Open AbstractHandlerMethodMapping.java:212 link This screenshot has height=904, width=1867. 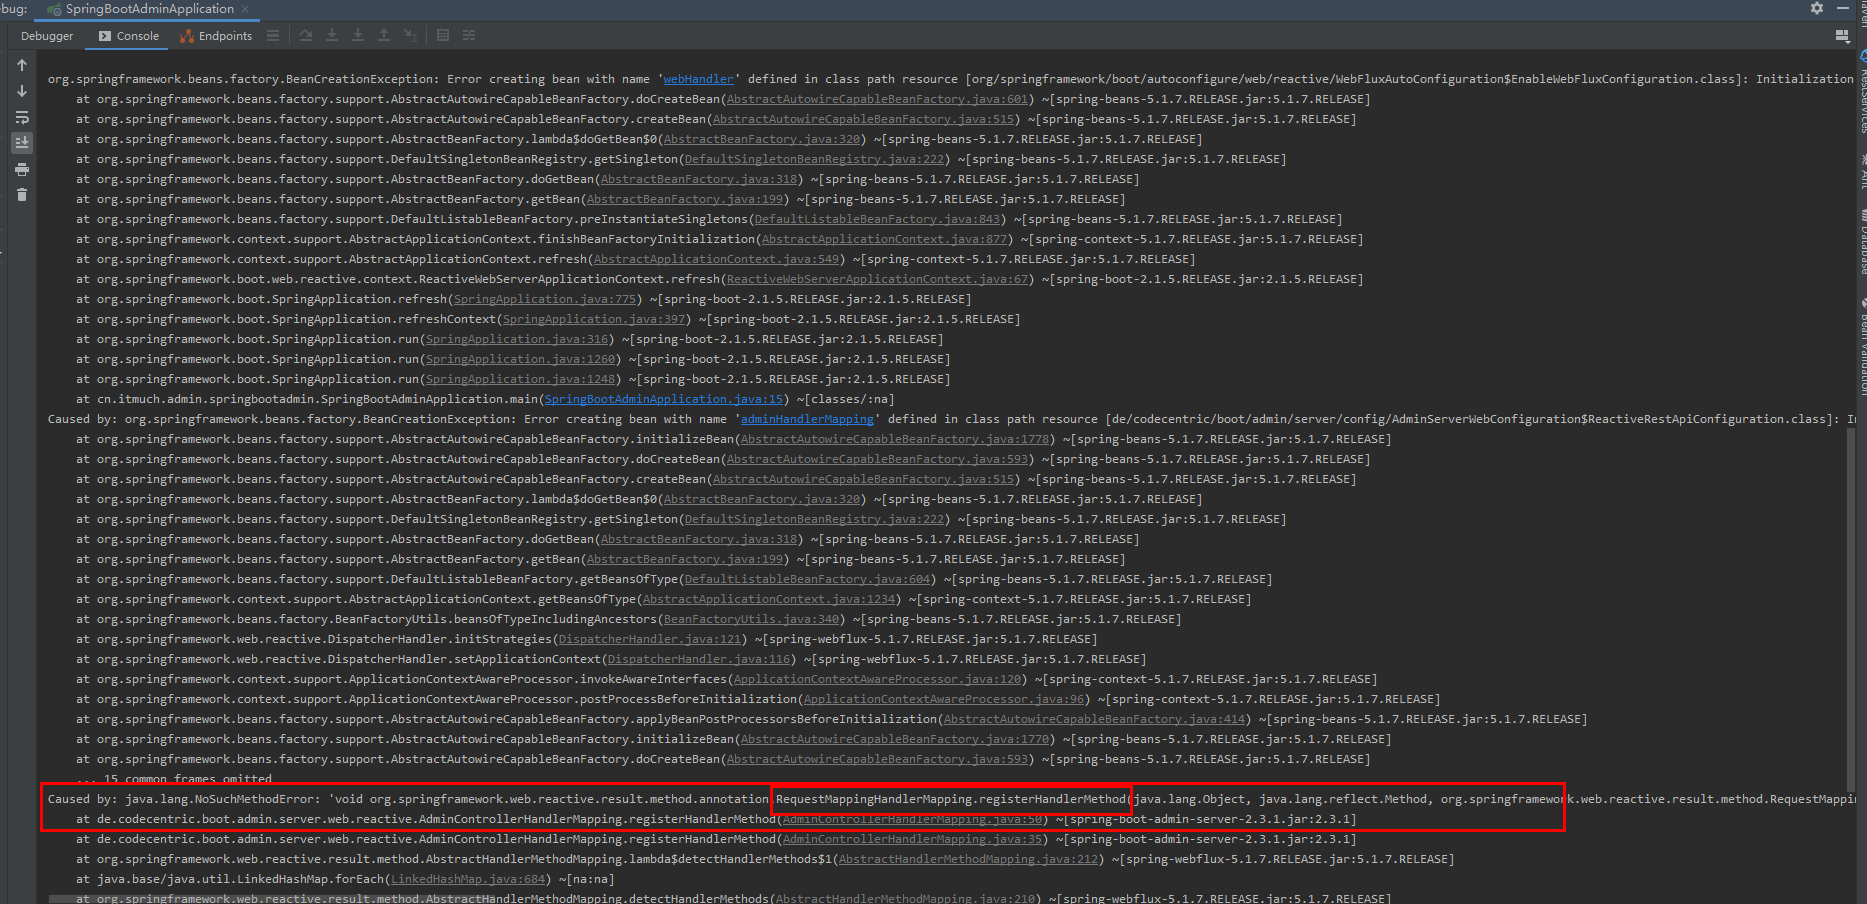(x=966, y=859)
